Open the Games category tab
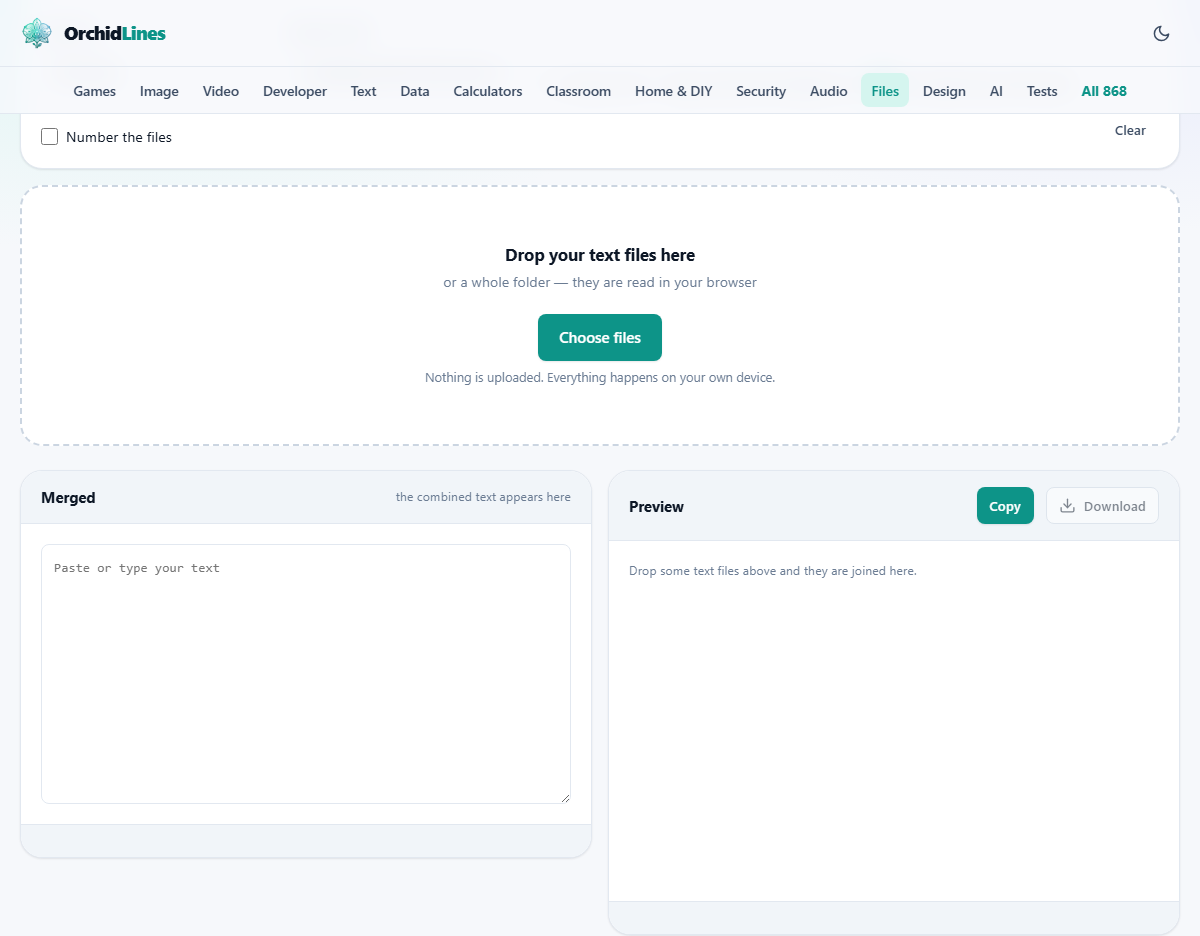The image size is (1200, 936). coord(95,91)
